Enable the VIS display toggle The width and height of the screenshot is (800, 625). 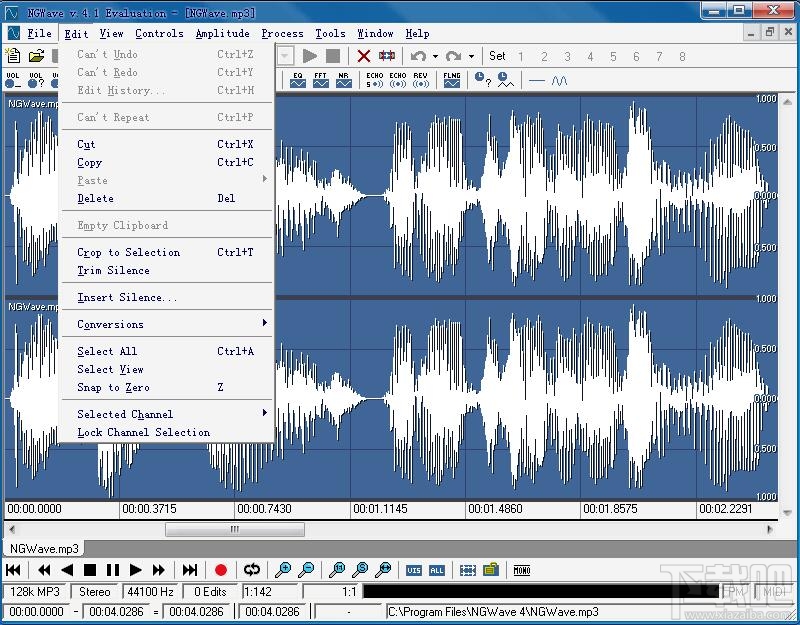[413, 570]
